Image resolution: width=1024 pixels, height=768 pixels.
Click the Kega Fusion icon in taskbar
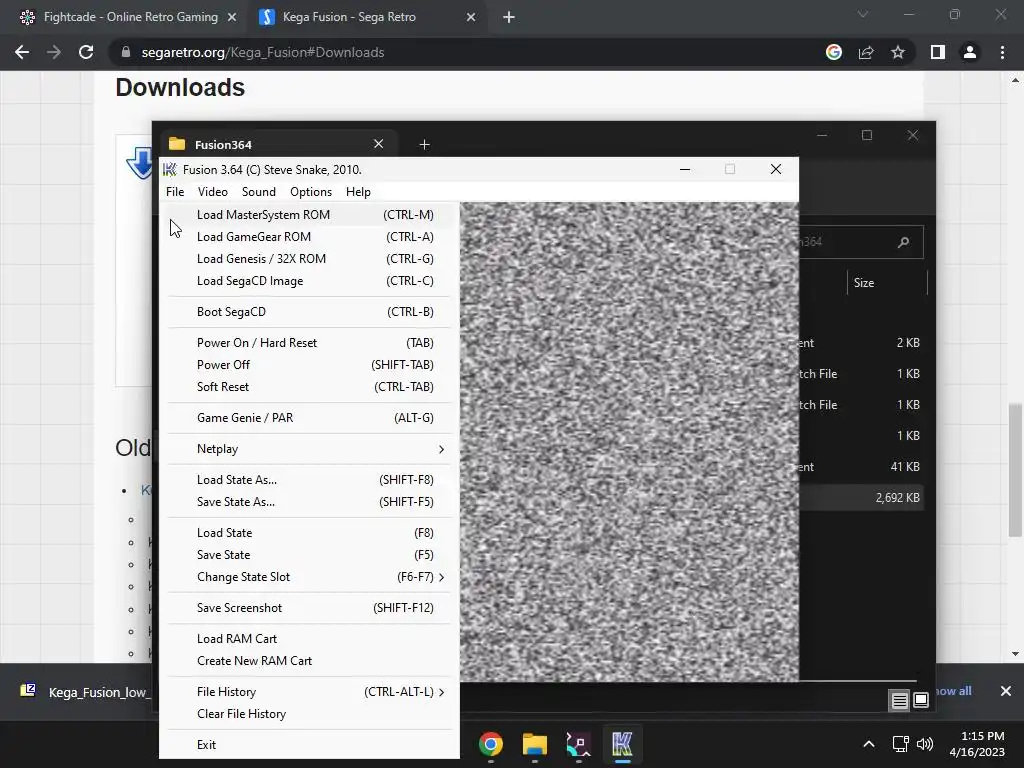coord(622,744)
